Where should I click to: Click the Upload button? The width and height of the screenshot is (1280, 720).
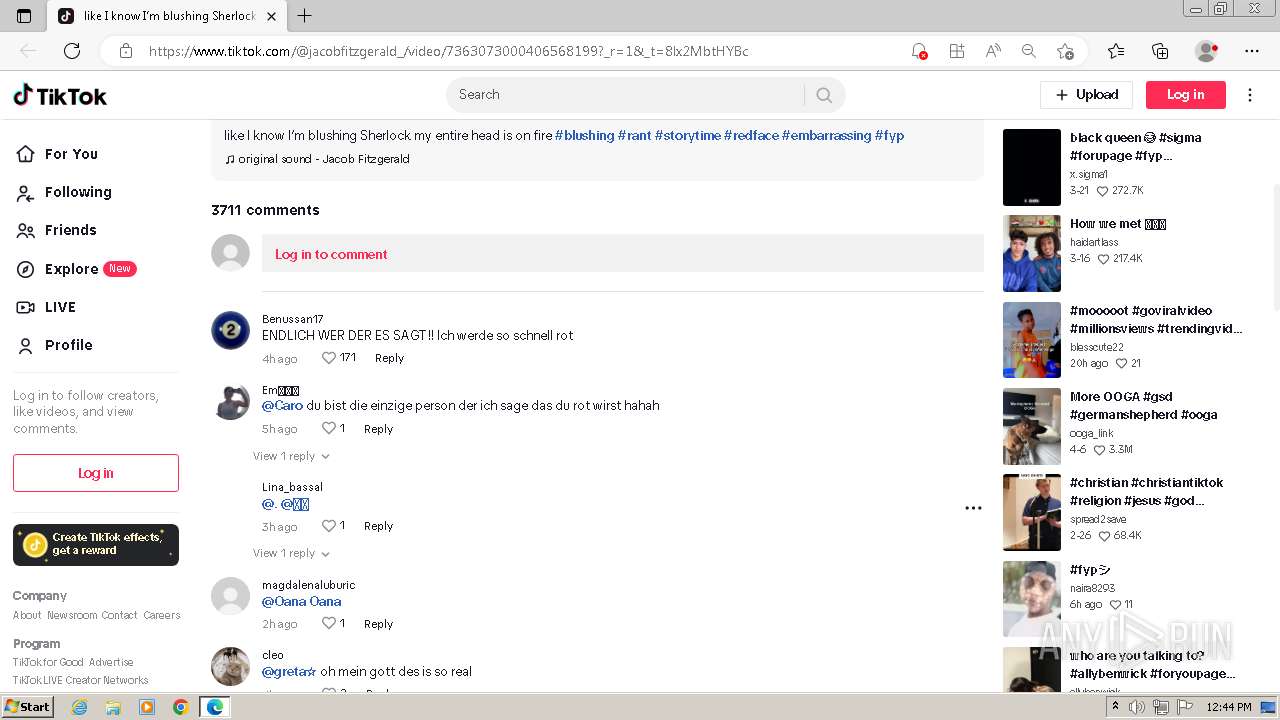tap(1086, 95)
